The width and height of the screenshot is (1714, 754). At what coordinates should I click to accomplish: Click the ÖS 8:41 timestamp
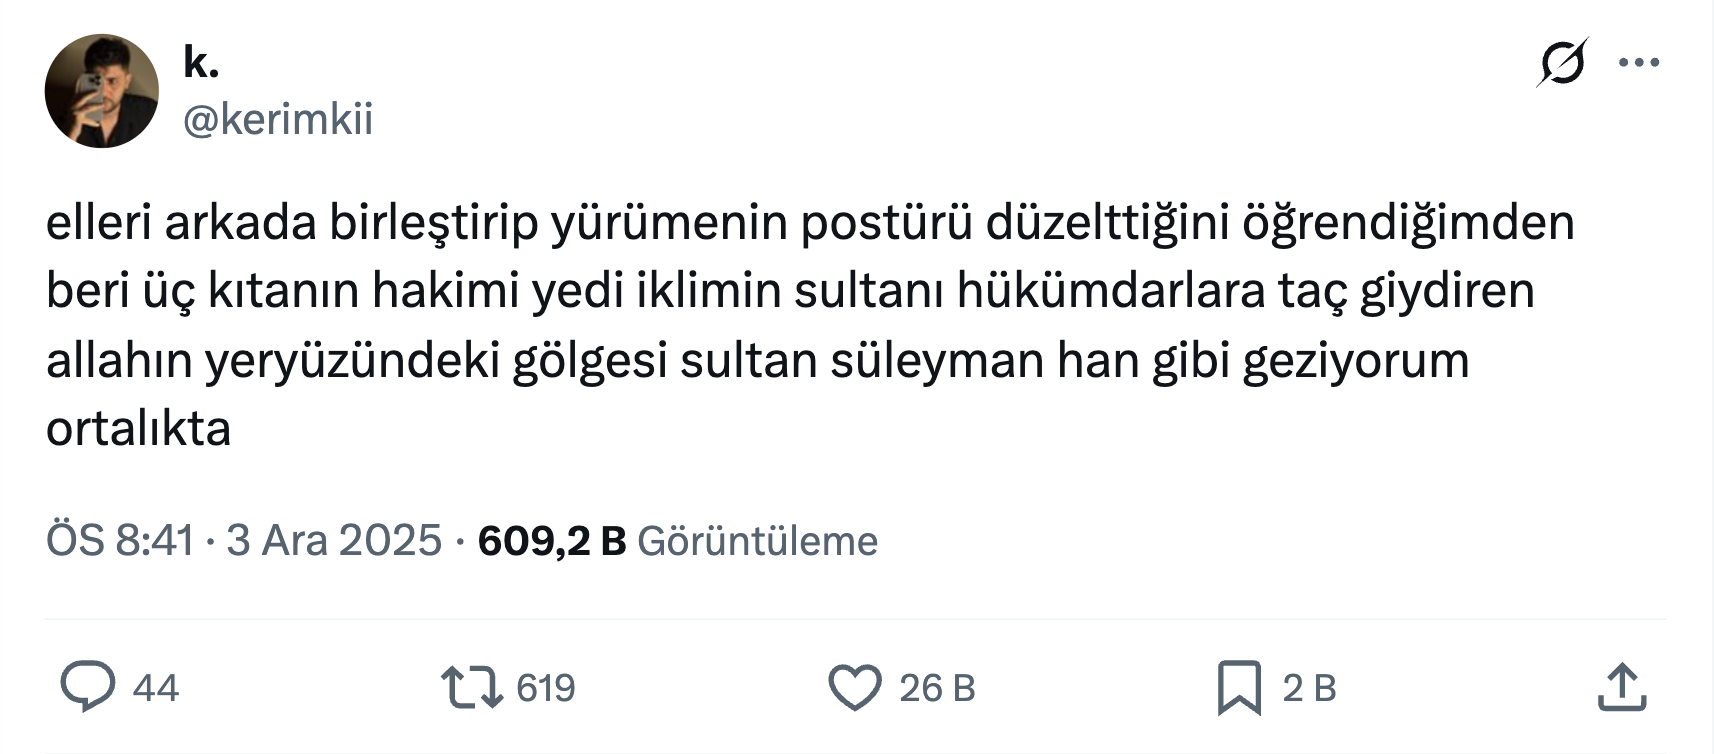(120, 541)
